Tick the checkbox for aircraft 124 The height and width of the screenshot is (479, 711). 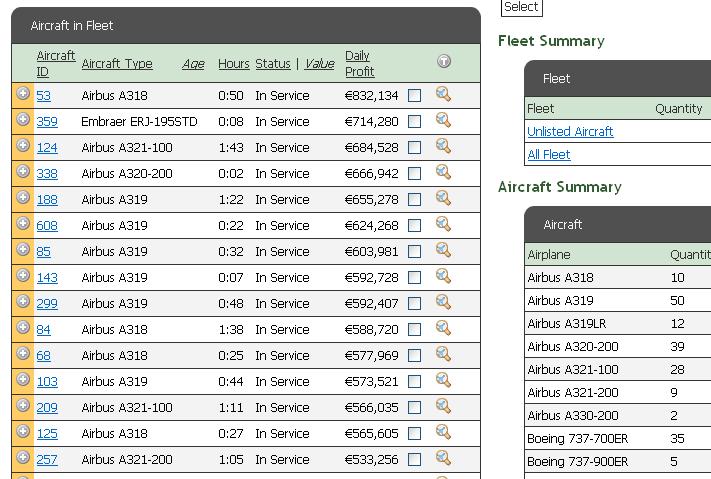point(414,148)
